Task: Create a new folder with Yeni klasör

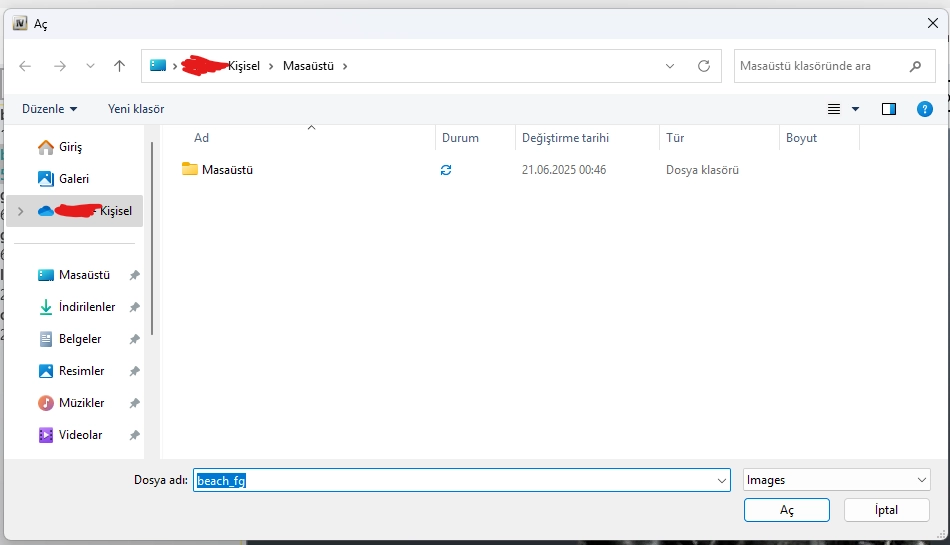Action: [x=136, y=109]
